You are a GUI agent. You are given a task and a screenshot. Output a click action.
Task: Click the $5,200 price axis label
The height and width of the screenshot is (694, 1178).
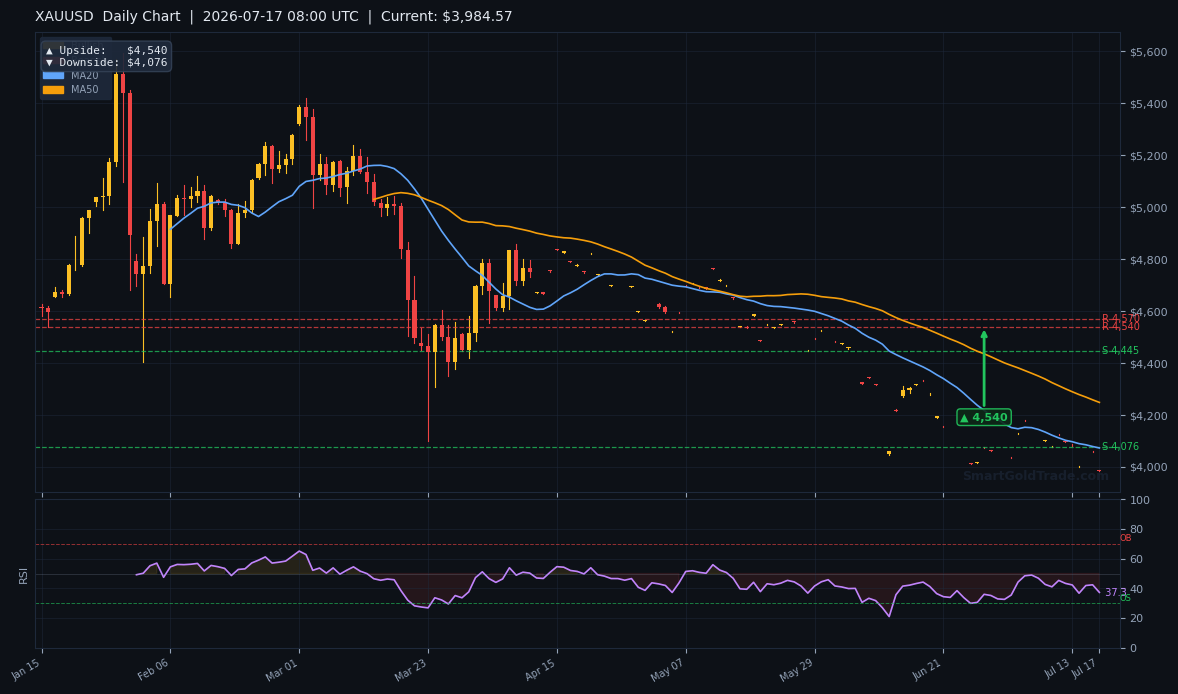(1148, 156)
